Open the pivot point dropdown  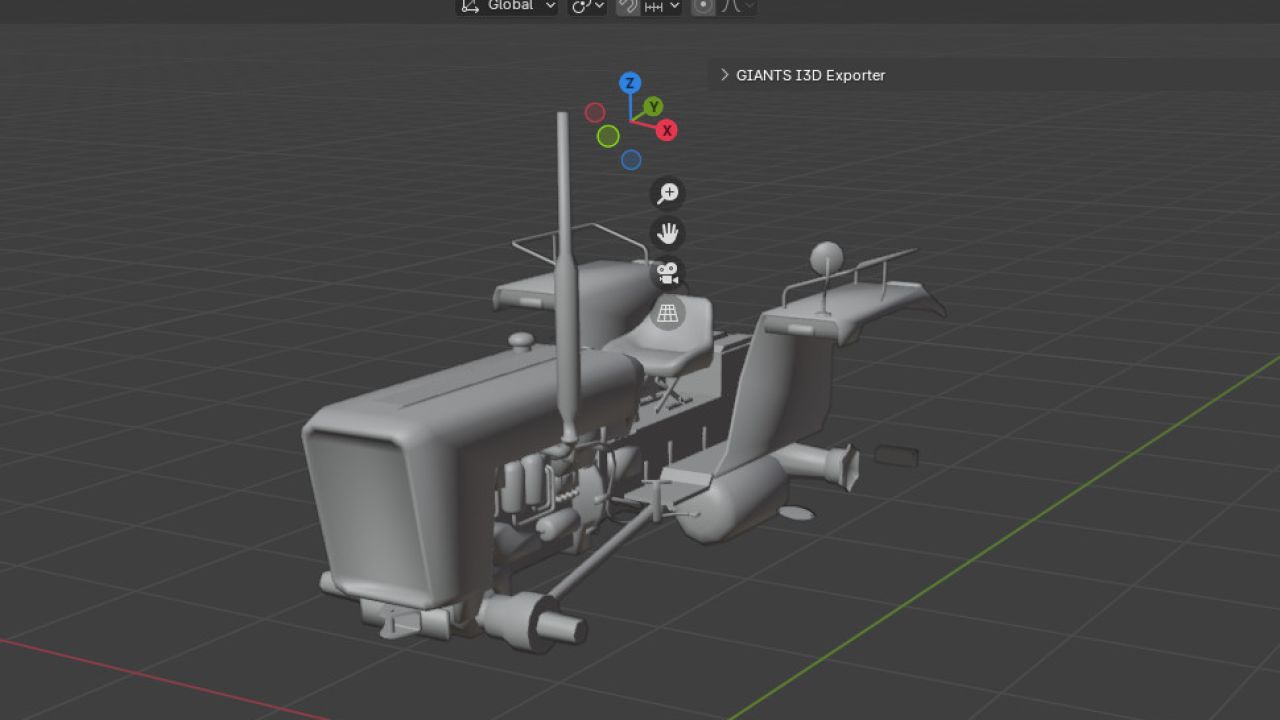click(x=587, y=6)
